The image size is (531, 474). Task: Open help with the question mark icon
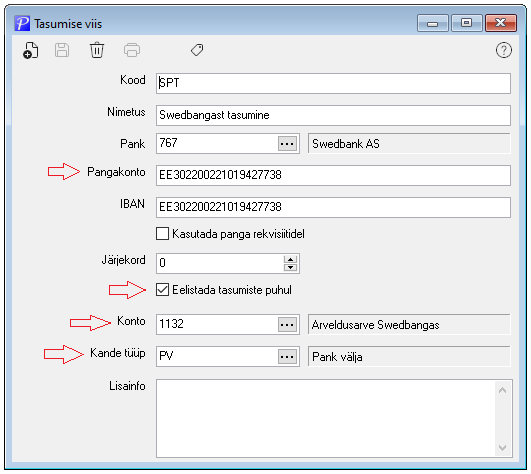(x=504, y=50)
